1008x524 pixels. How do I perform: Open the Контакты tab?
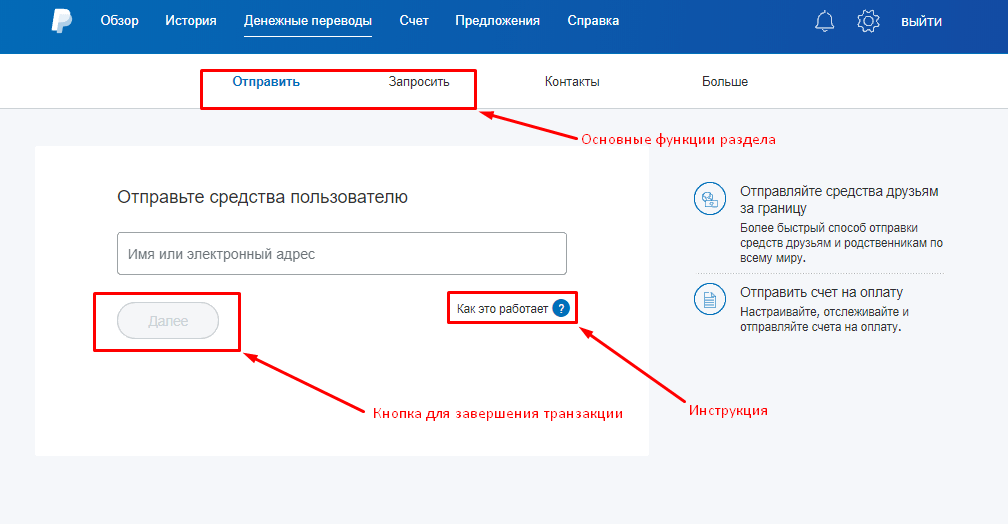click(572, 82)
